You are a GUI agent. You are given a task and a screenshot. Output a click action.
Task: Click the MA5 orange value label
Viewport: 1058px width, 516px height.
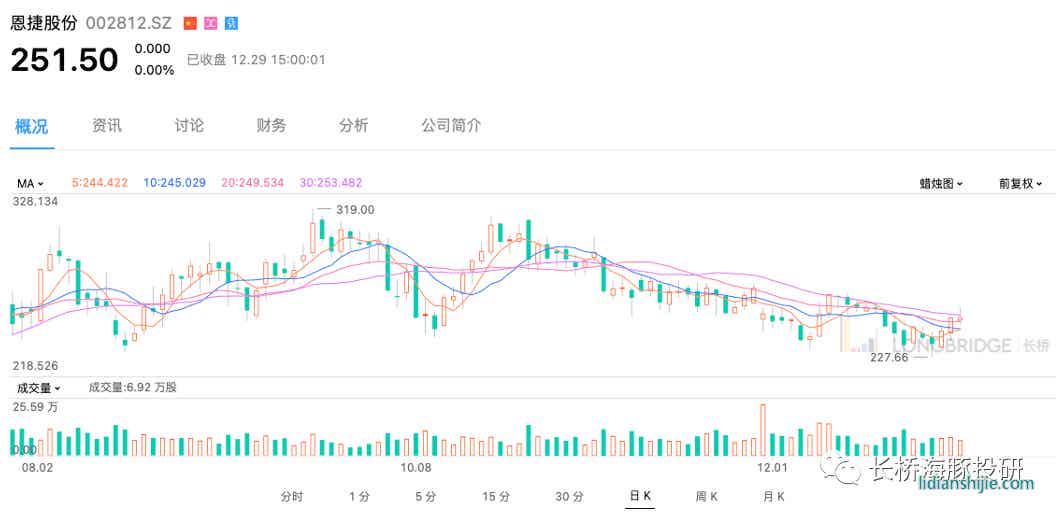point(100,183)
